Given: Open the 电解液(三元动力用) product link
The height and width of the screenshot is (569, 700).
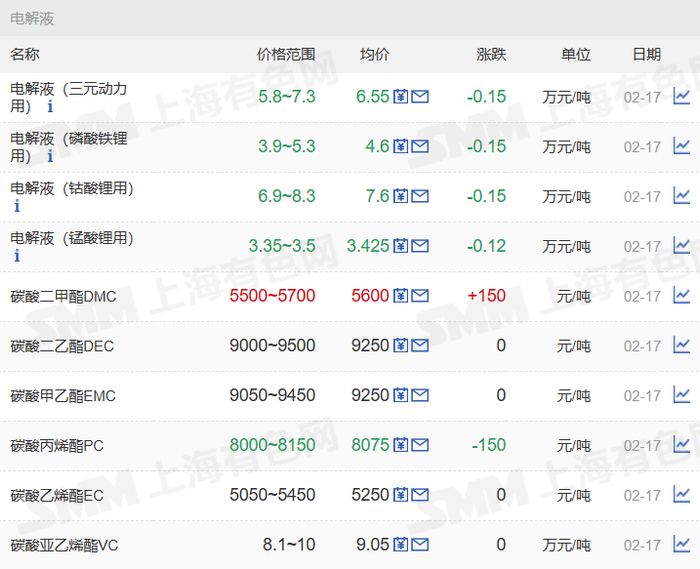Looking at the screenshot, I should (x=68, y=97).
